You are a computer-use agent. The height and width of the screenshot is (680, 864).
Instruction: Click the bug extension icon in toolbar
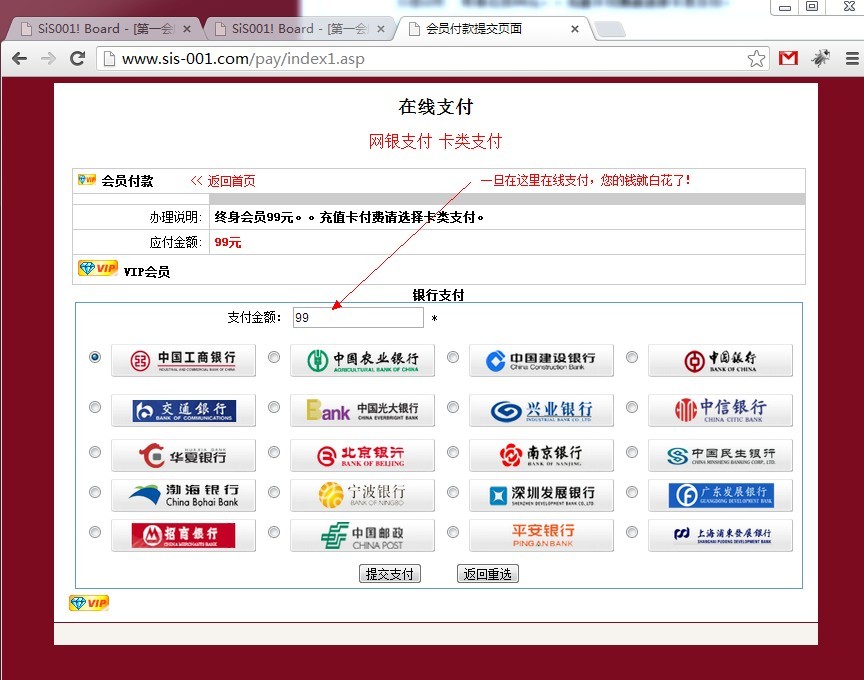(820, 58)
